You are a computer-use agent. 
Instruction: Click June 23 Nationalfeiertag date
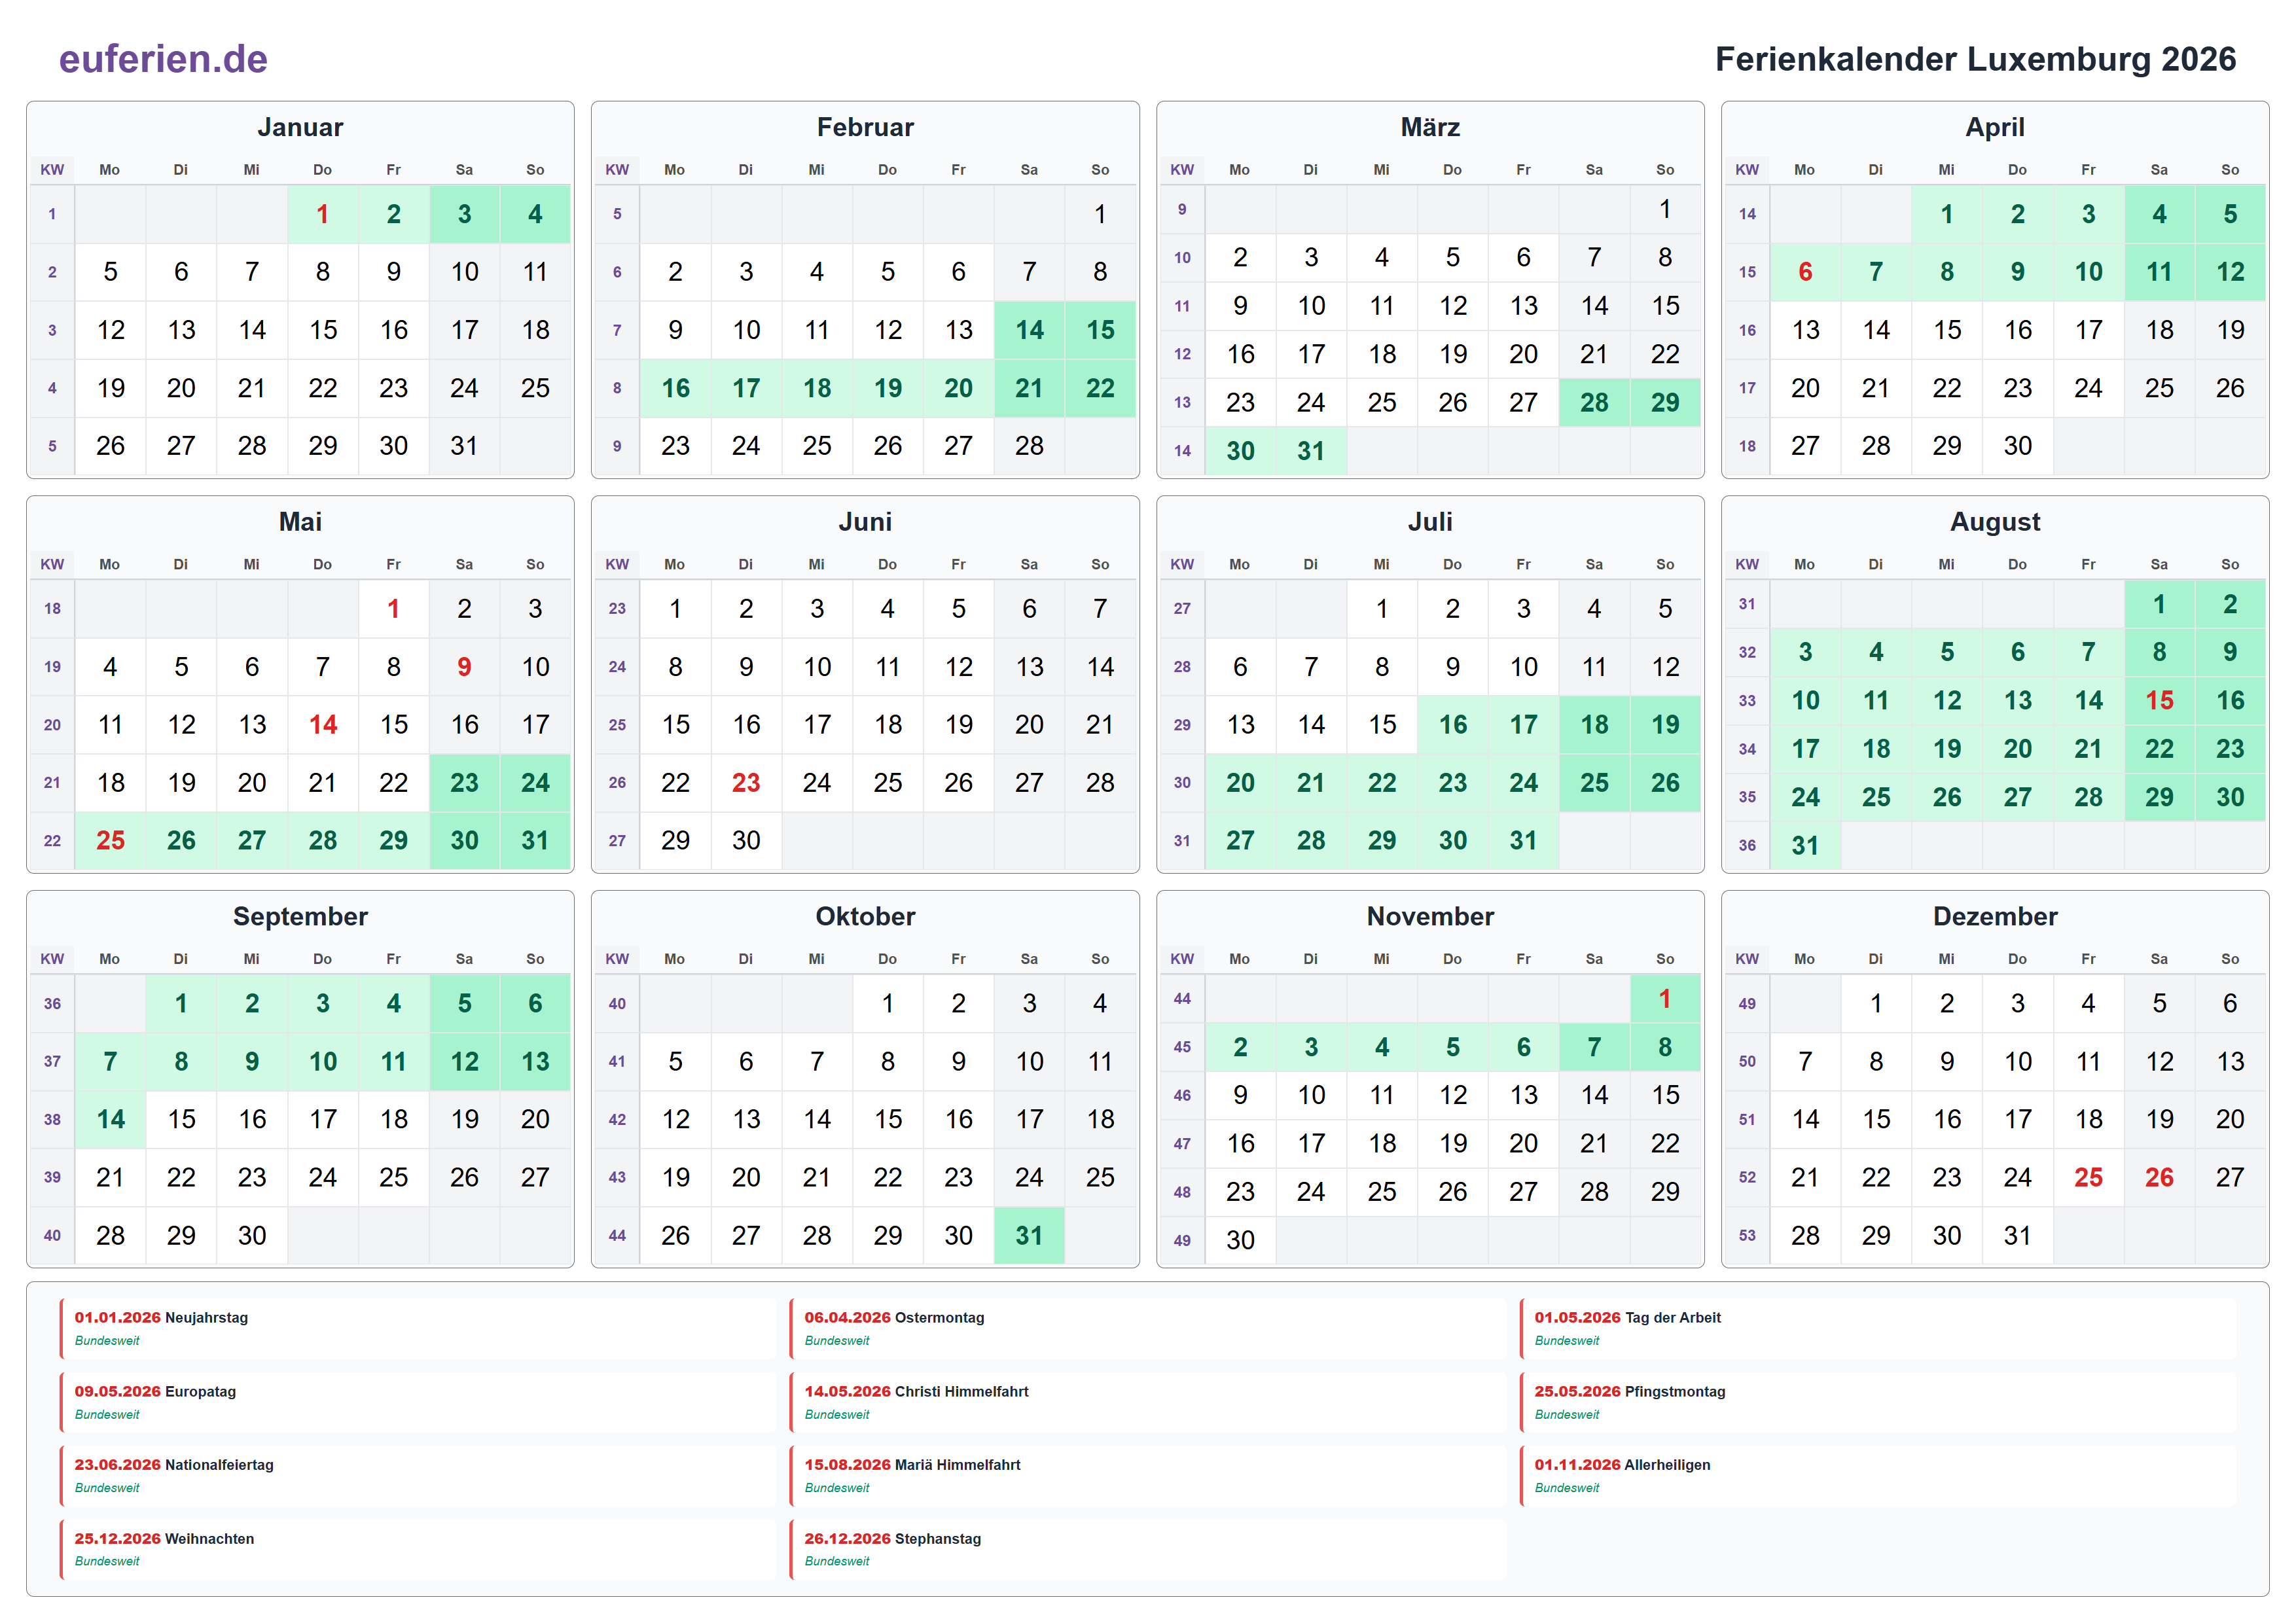745,783
